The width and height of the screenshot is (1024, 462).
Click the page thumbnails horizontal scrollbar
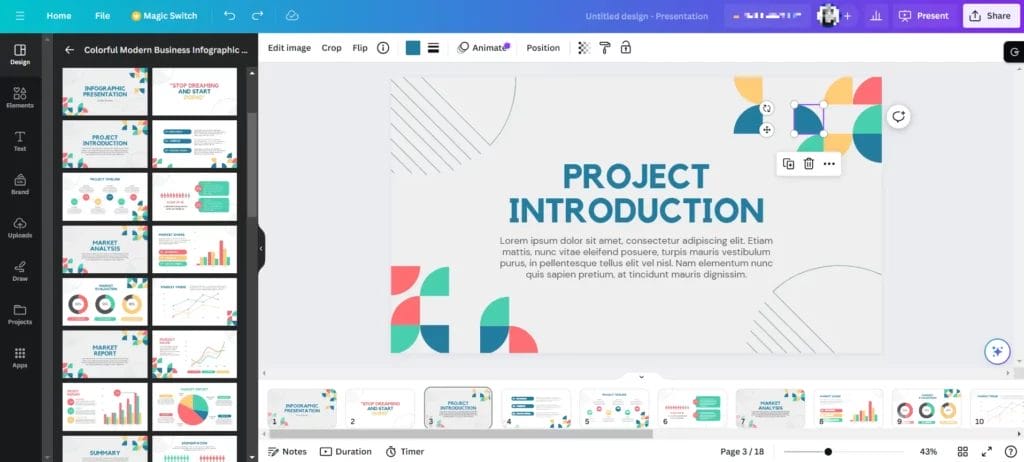[x=460, y=434]
